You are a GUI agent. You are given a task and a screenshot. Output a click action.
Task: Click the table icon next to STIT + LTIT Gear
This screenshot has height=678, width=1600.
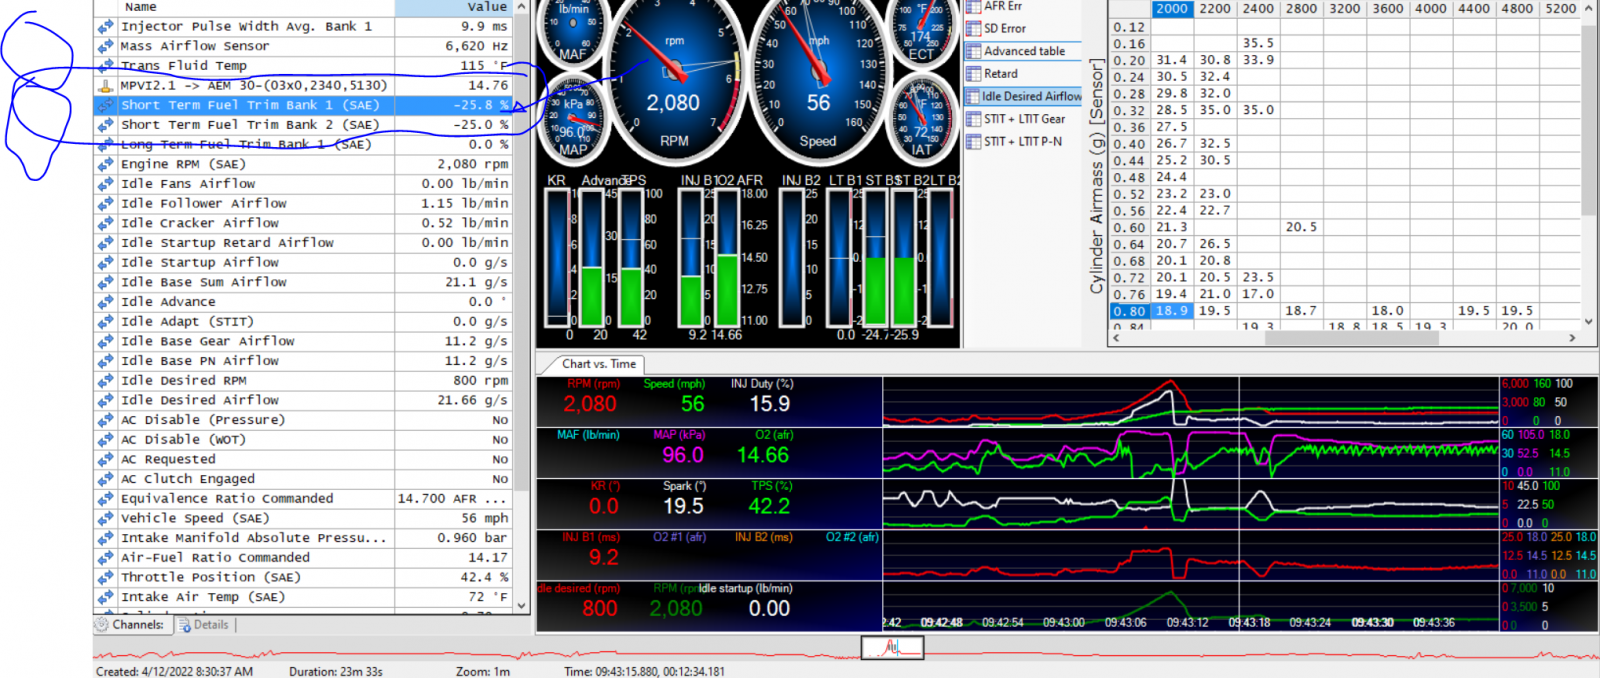(x=973, y=119)
